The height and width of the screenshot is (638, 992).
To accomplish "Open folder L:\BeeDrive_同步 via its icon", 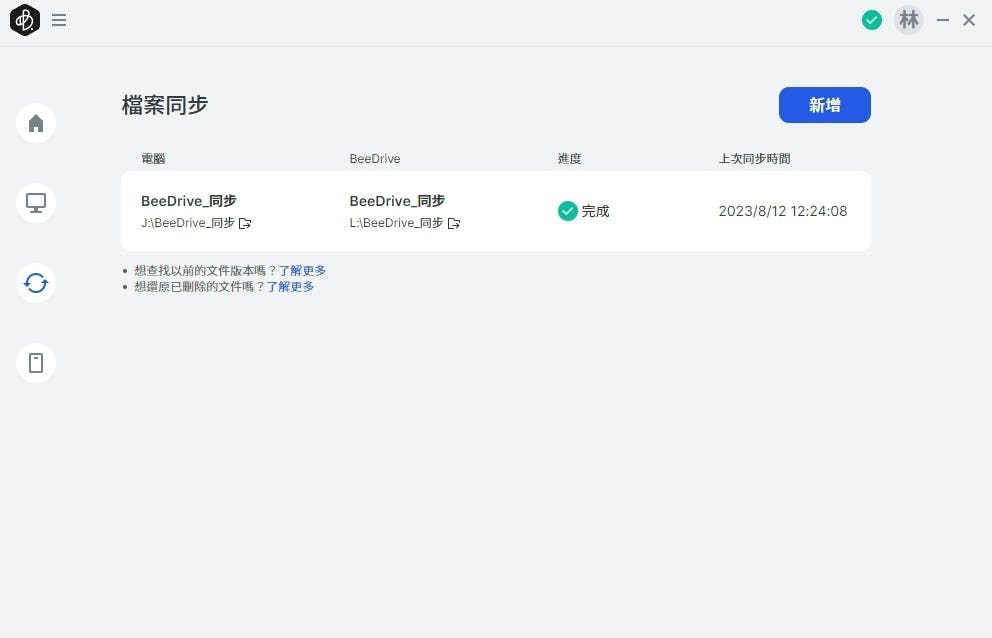I will (x=454, y=223).
